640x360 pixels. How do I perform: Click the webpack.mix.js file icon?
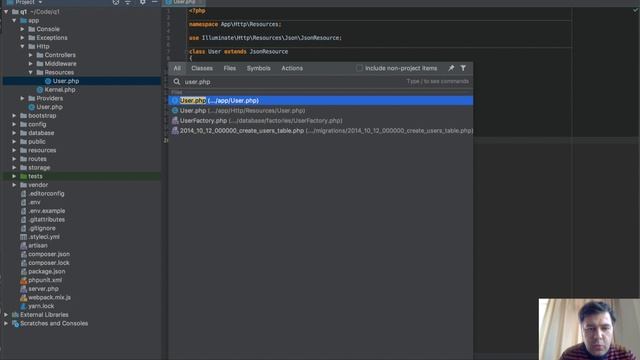[x=23, y=298]
